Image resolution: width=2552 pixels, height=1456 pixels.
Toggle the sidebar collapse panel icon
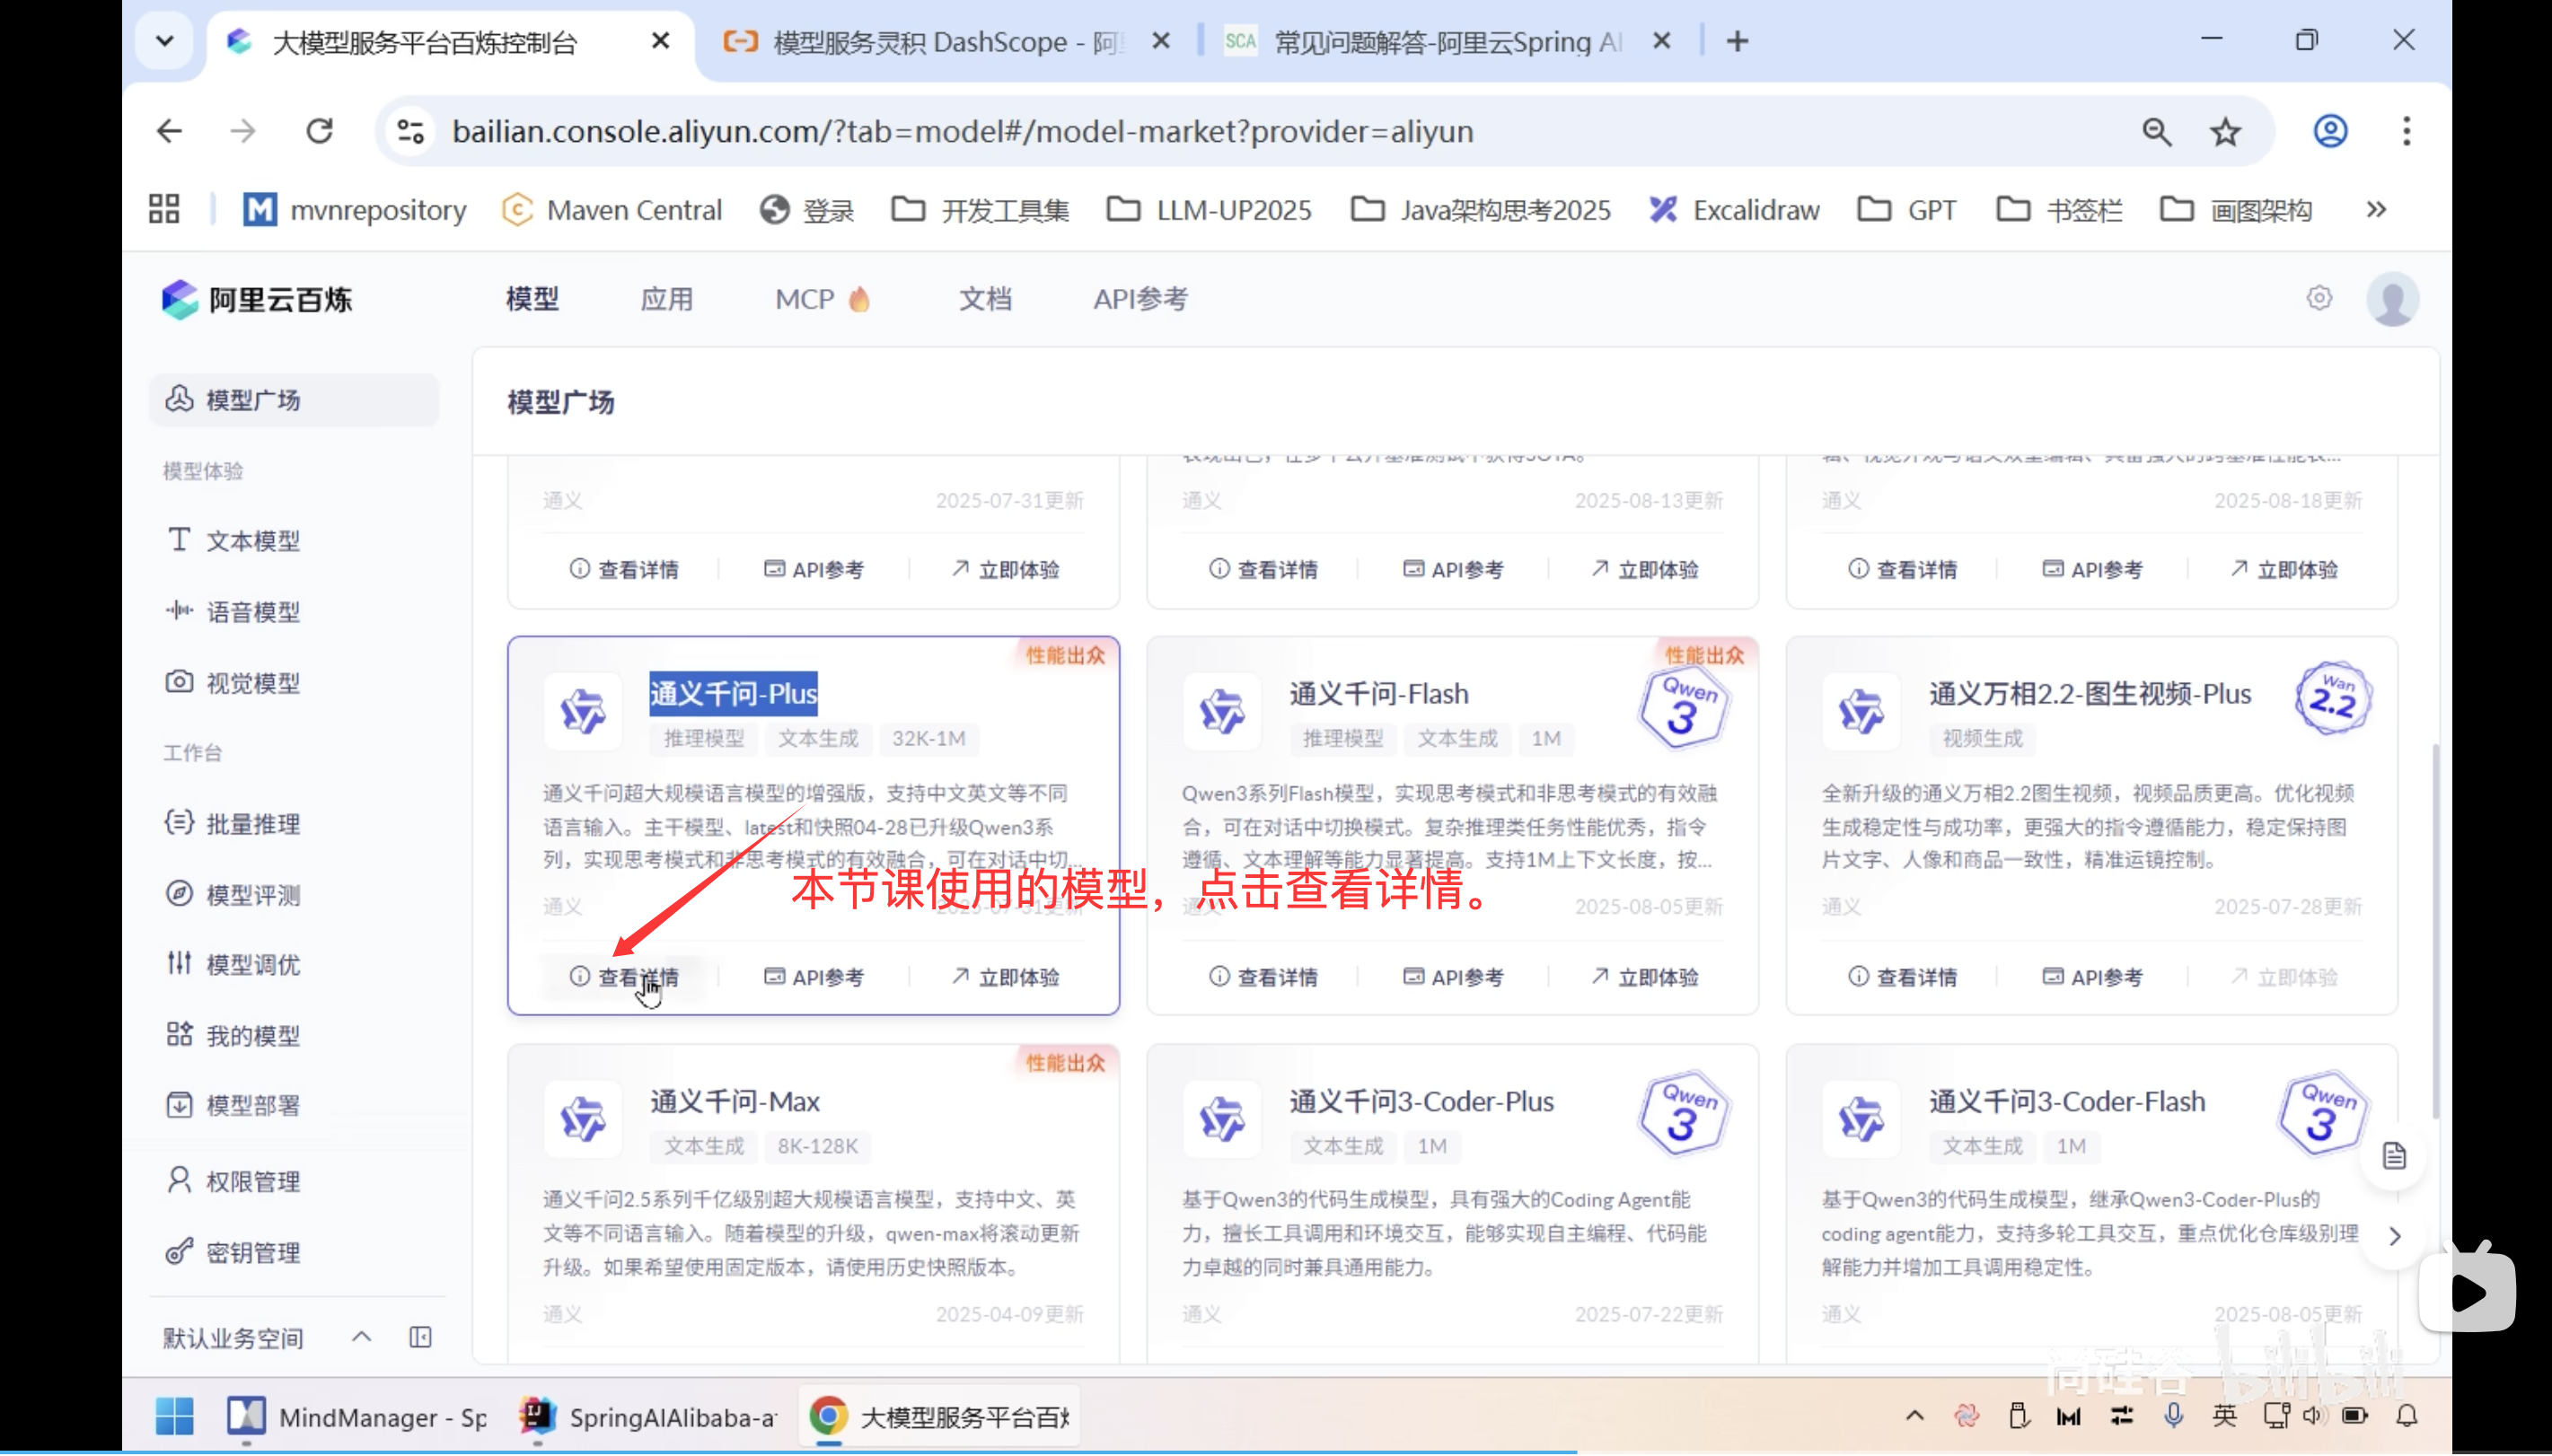419,1337
